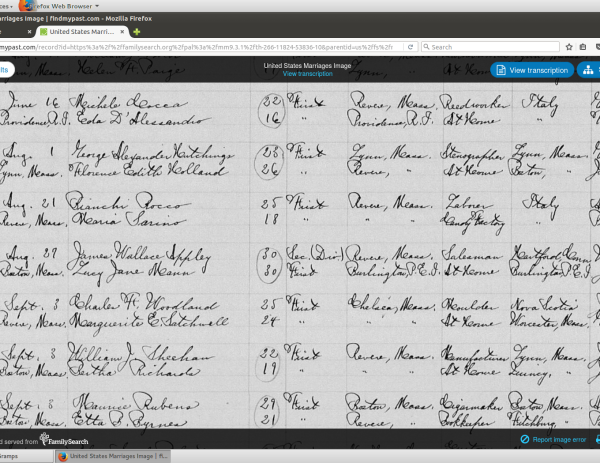Click the Pocket shield icon in toolbar

click(x=596, y=46)
